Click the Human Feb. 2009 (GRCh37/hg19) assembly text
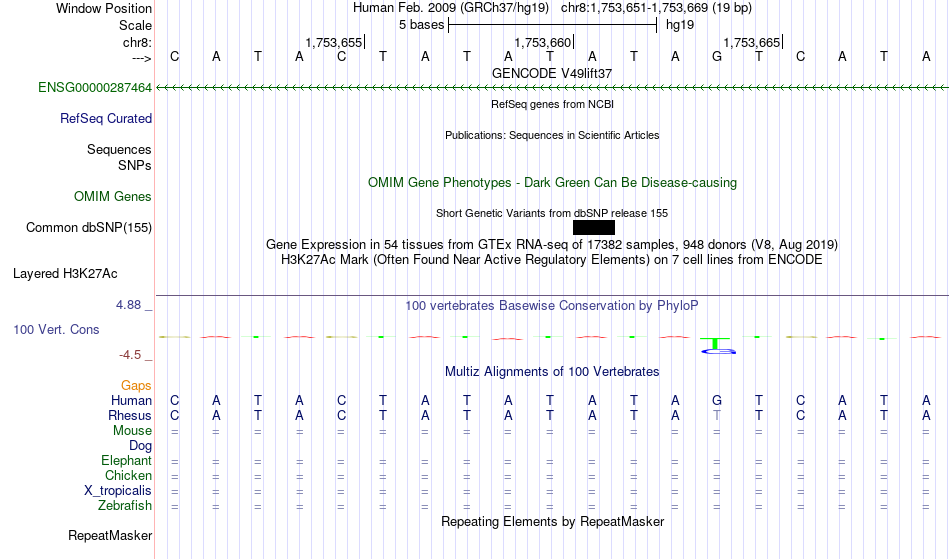950x559 pixels. point(451,8)
